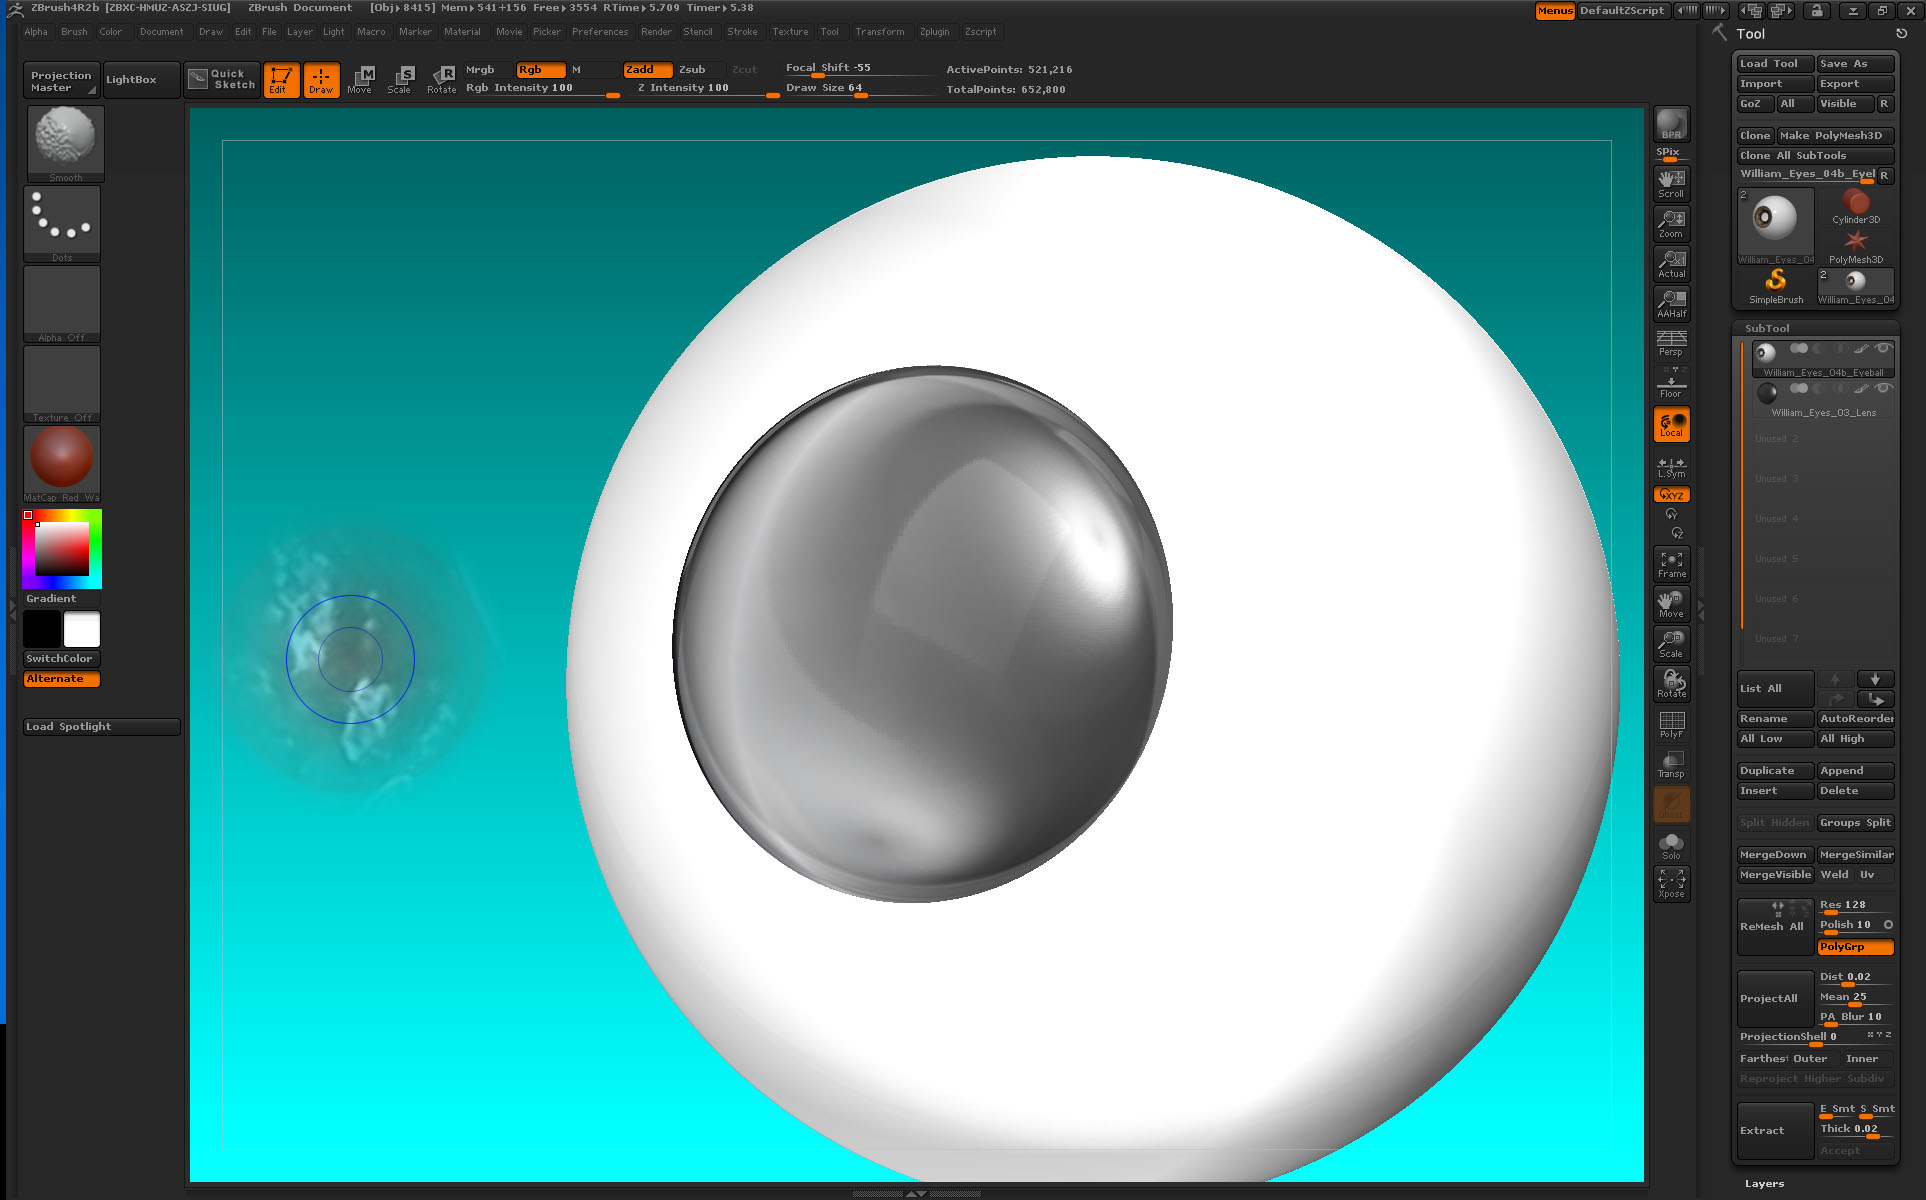
Task: Select the Rotate icon on the right shelf
Action: pos(1670,683)
